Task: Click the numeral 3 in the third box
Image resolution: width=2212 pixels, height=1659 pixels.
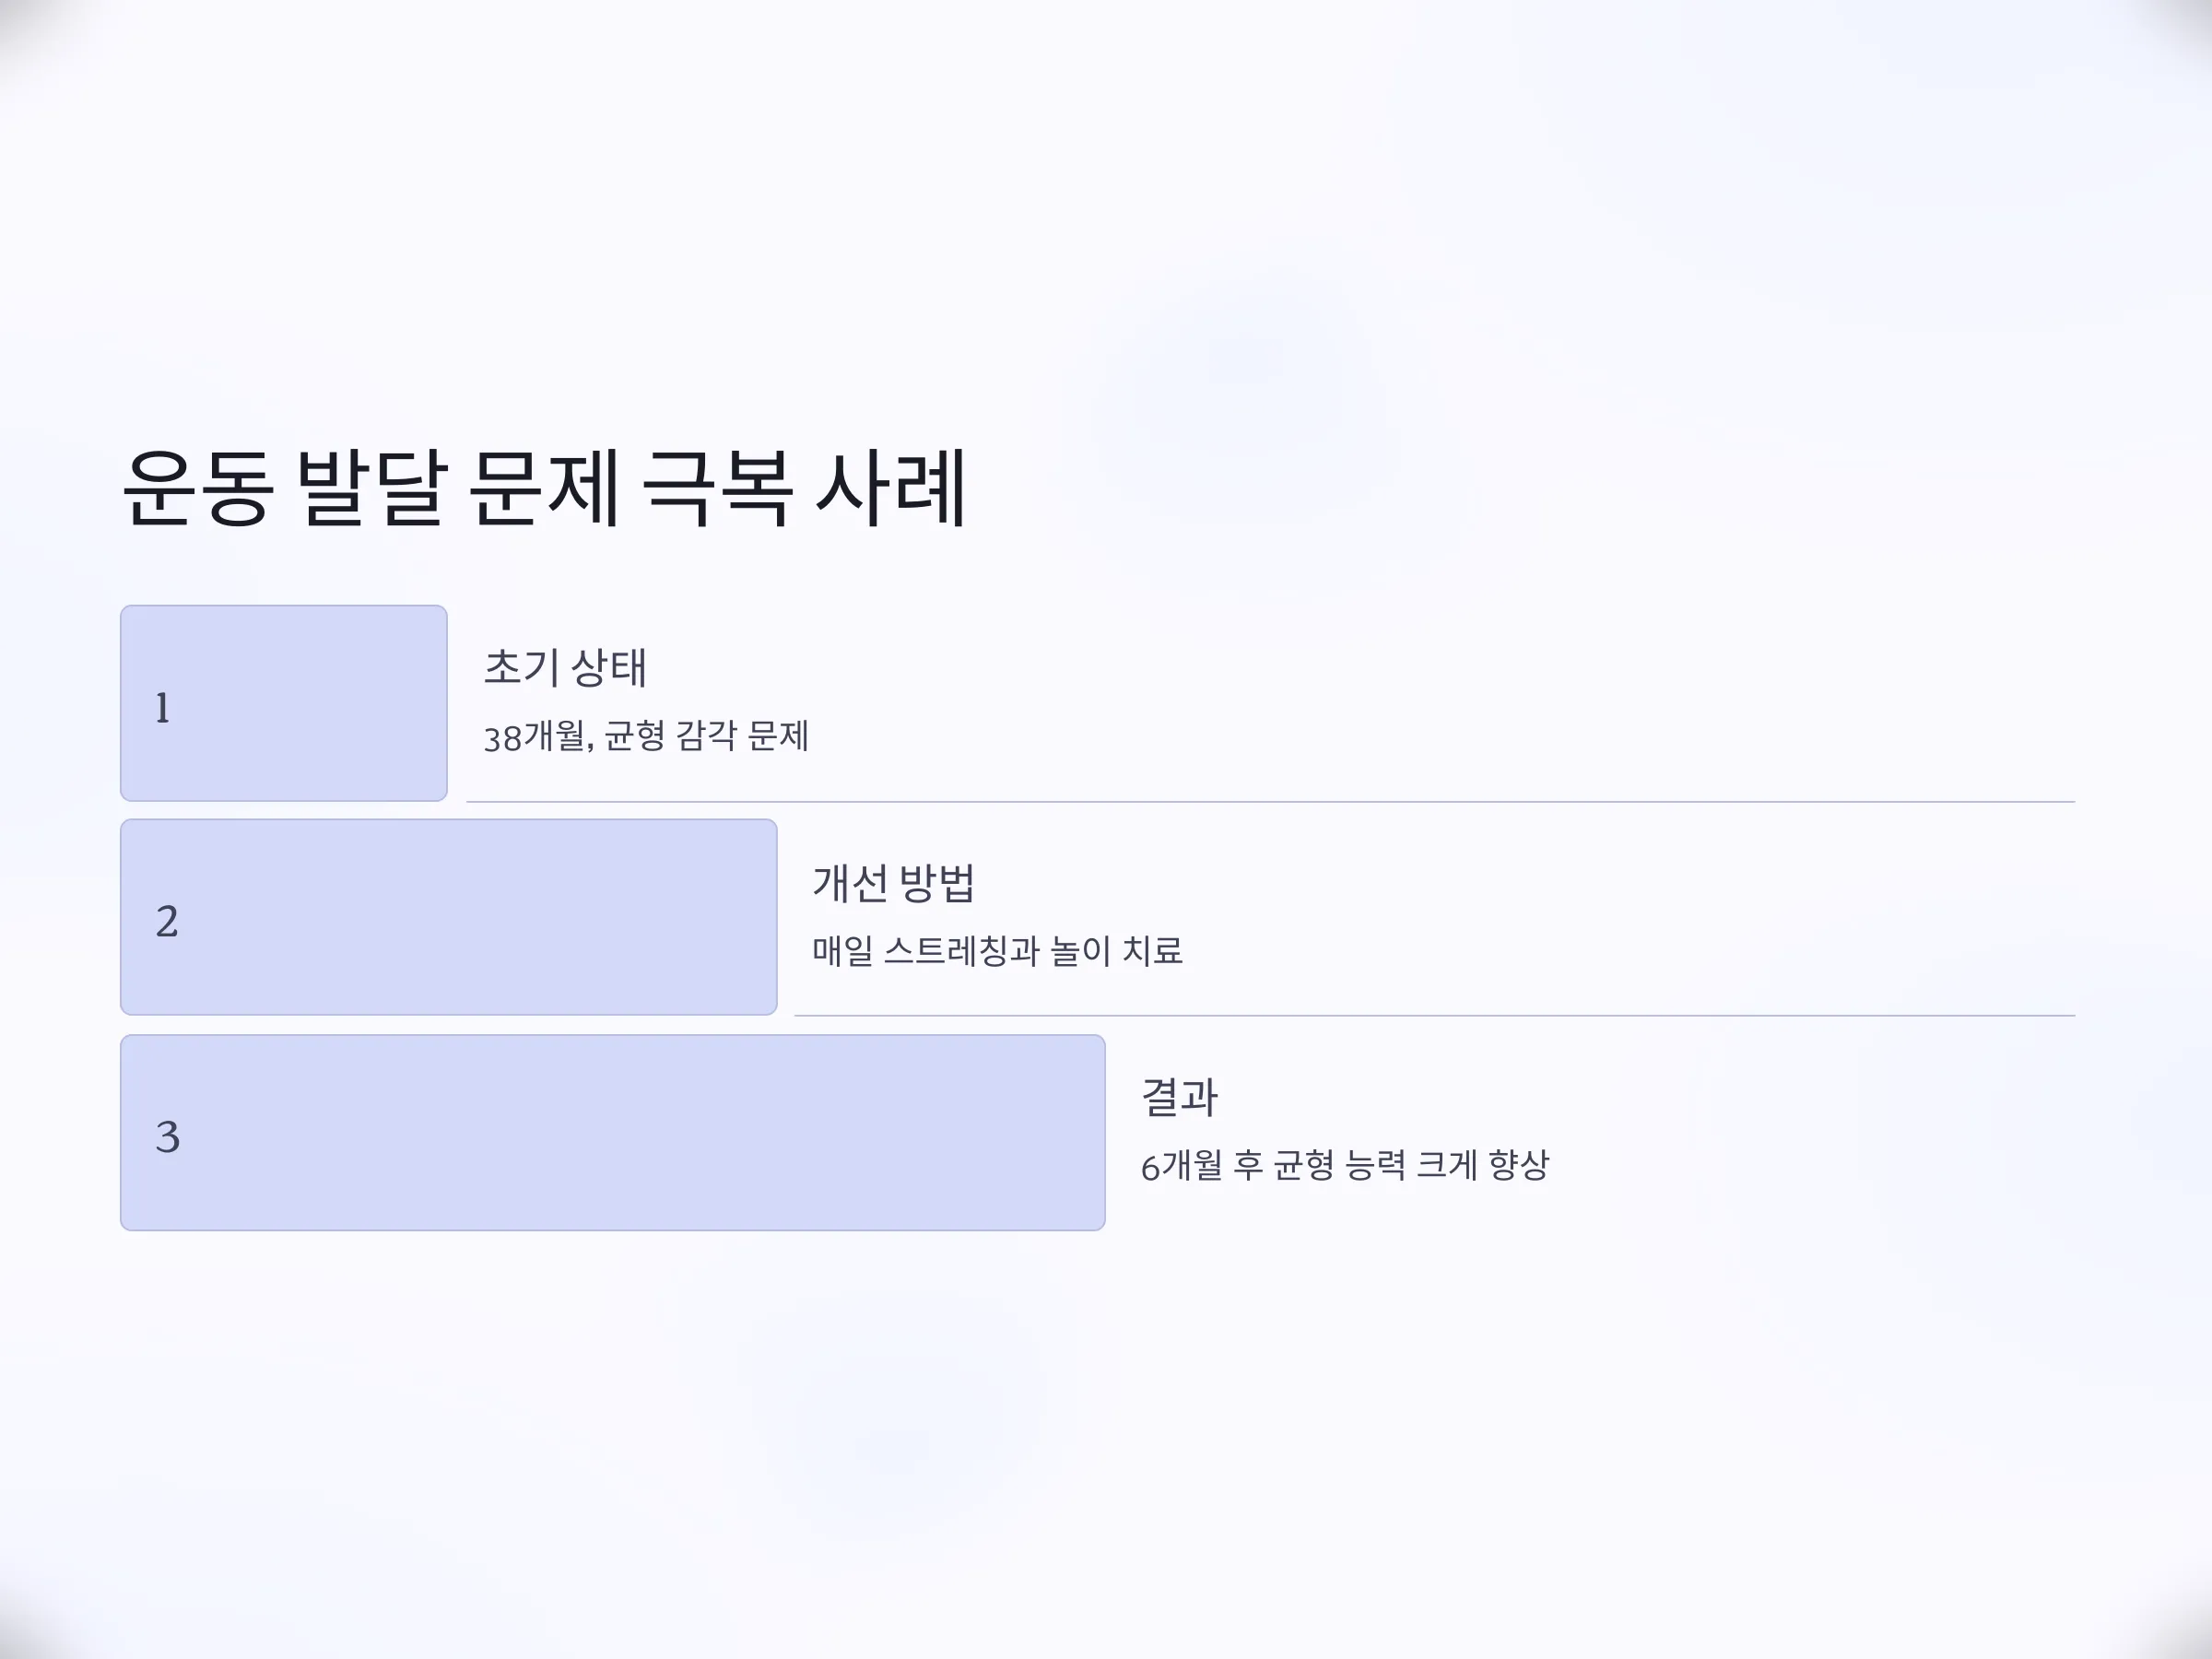Action: coord(168,1137)
